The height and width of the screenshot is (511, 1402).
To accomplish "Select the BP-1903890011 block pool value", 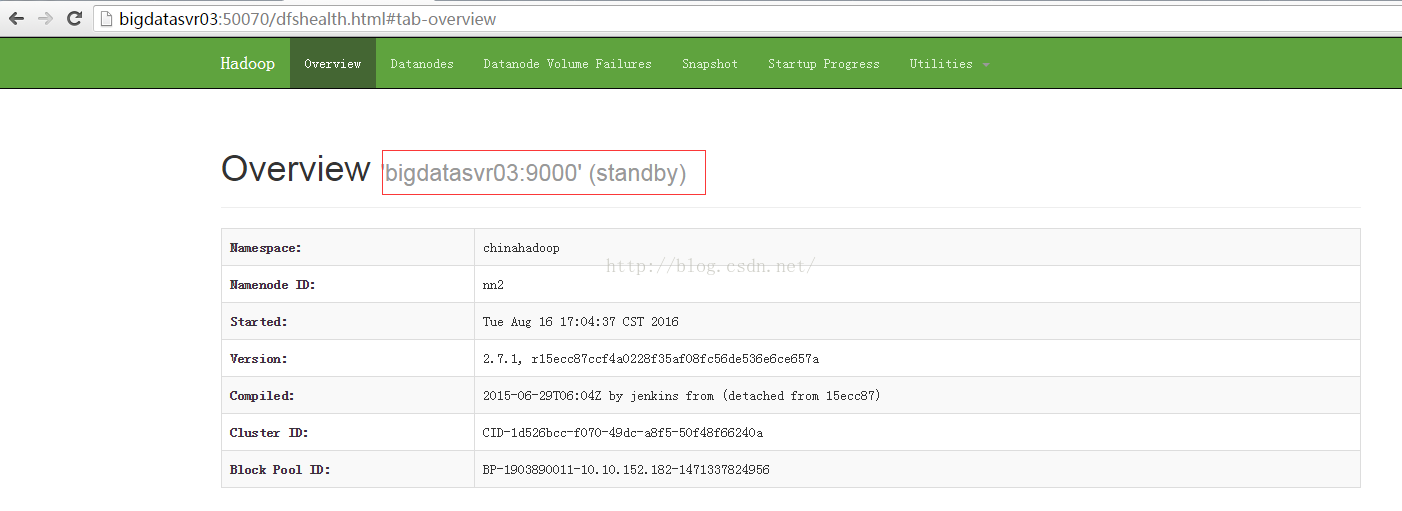I will pyautogui.click(x=626, y=469).
